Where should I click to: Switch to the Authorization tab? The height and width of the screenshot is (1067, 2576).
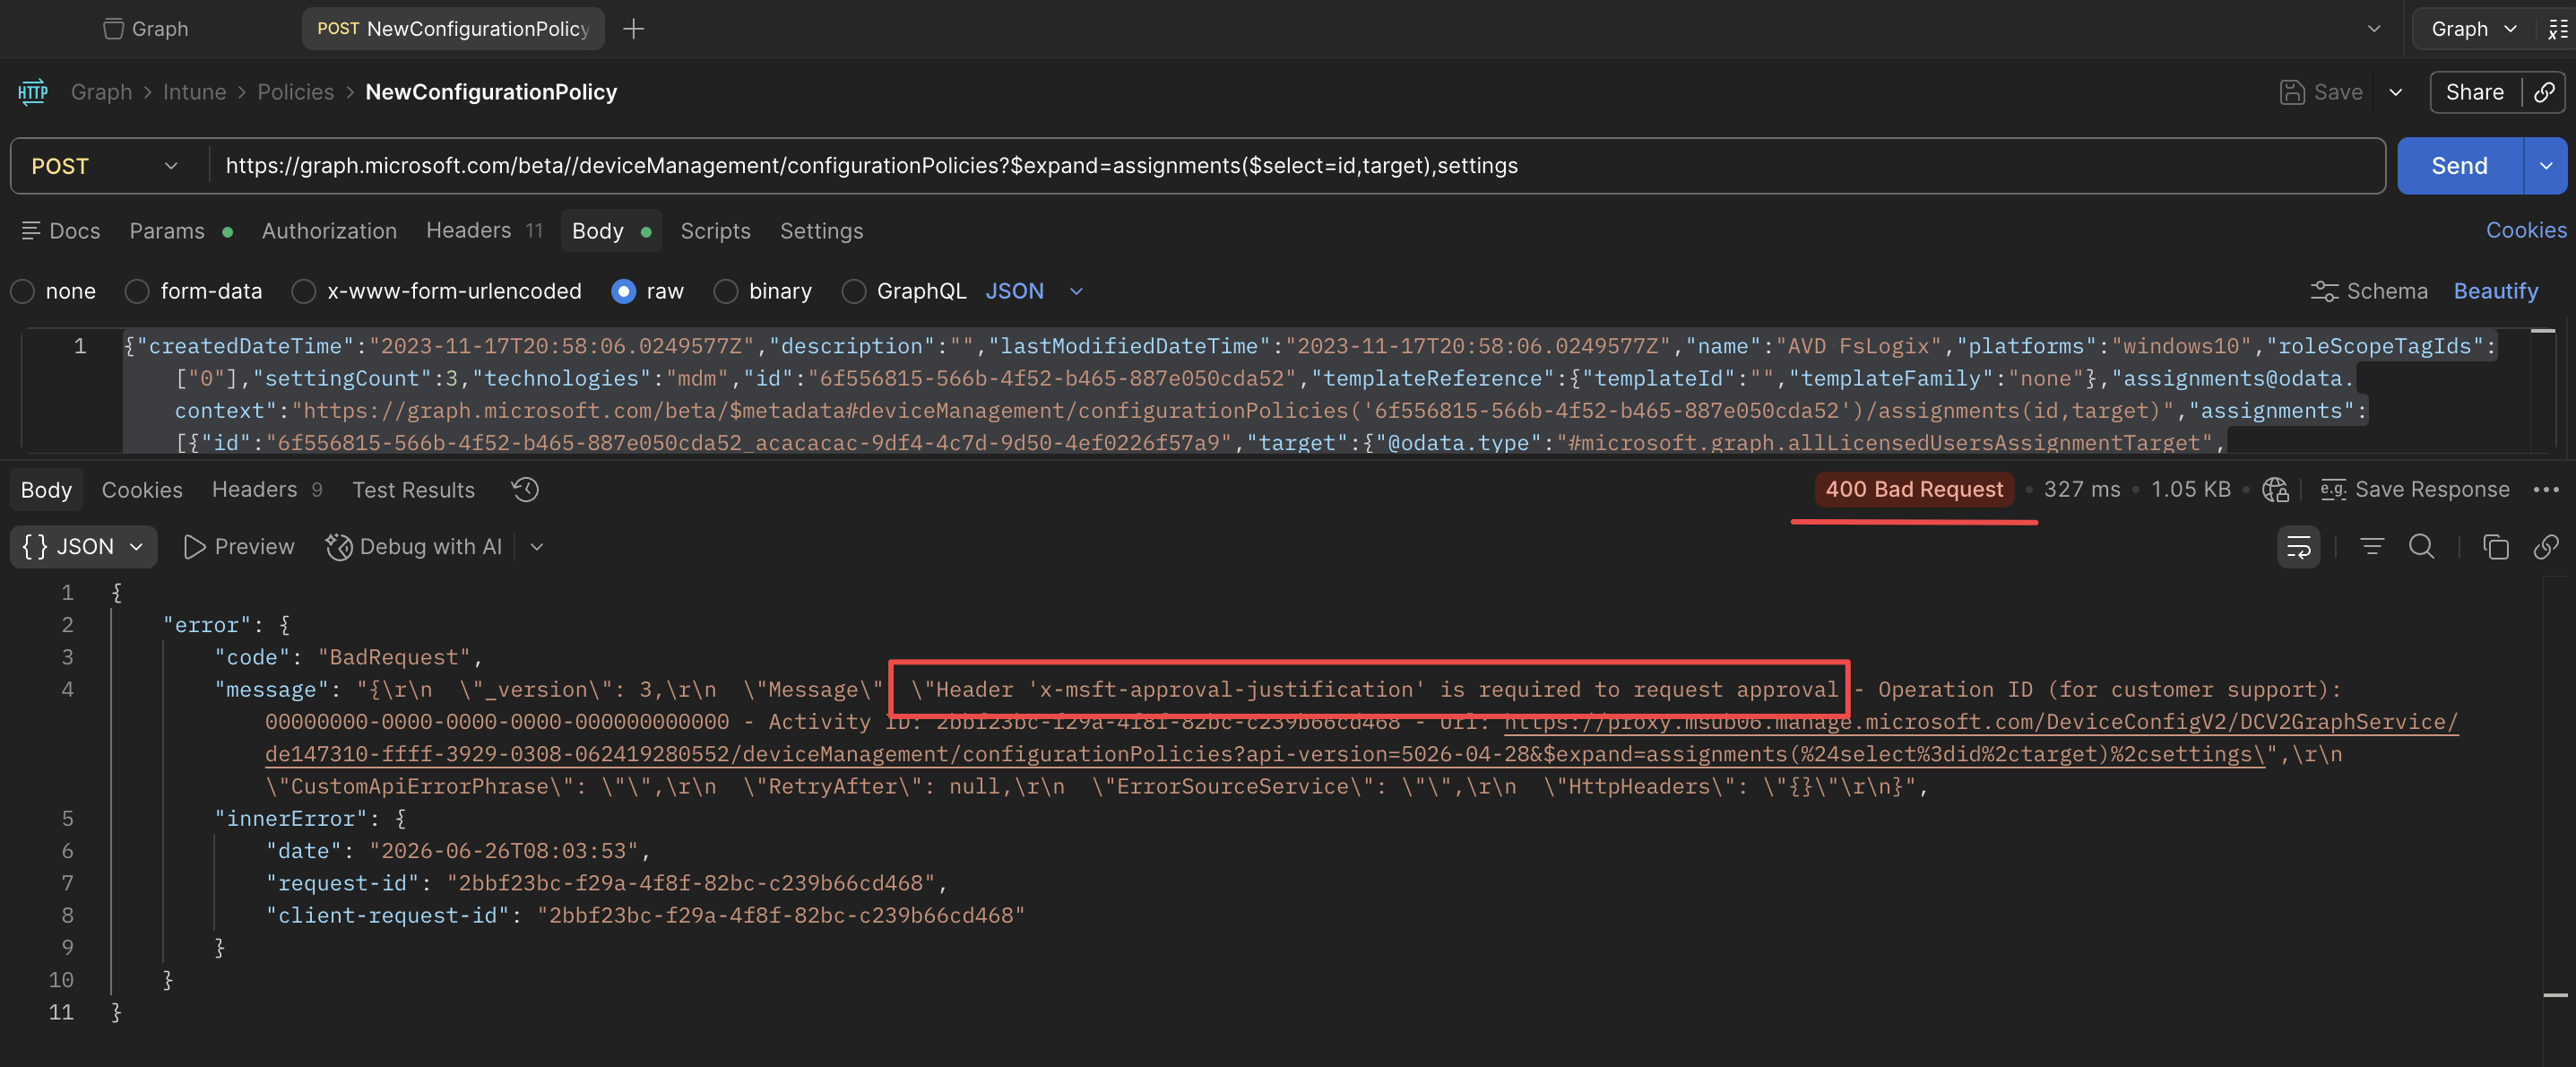tap(329, 231)
